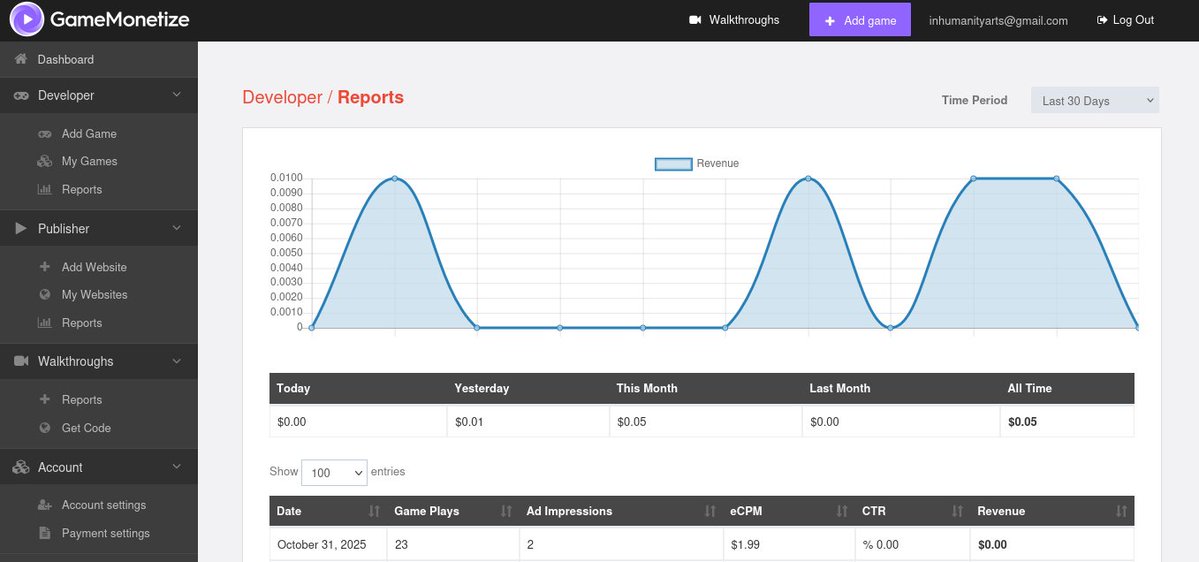Click the Developer breadcrumb heading
Image resolution: width=1199 pixels, height=562 pixels.
(282, 97)
